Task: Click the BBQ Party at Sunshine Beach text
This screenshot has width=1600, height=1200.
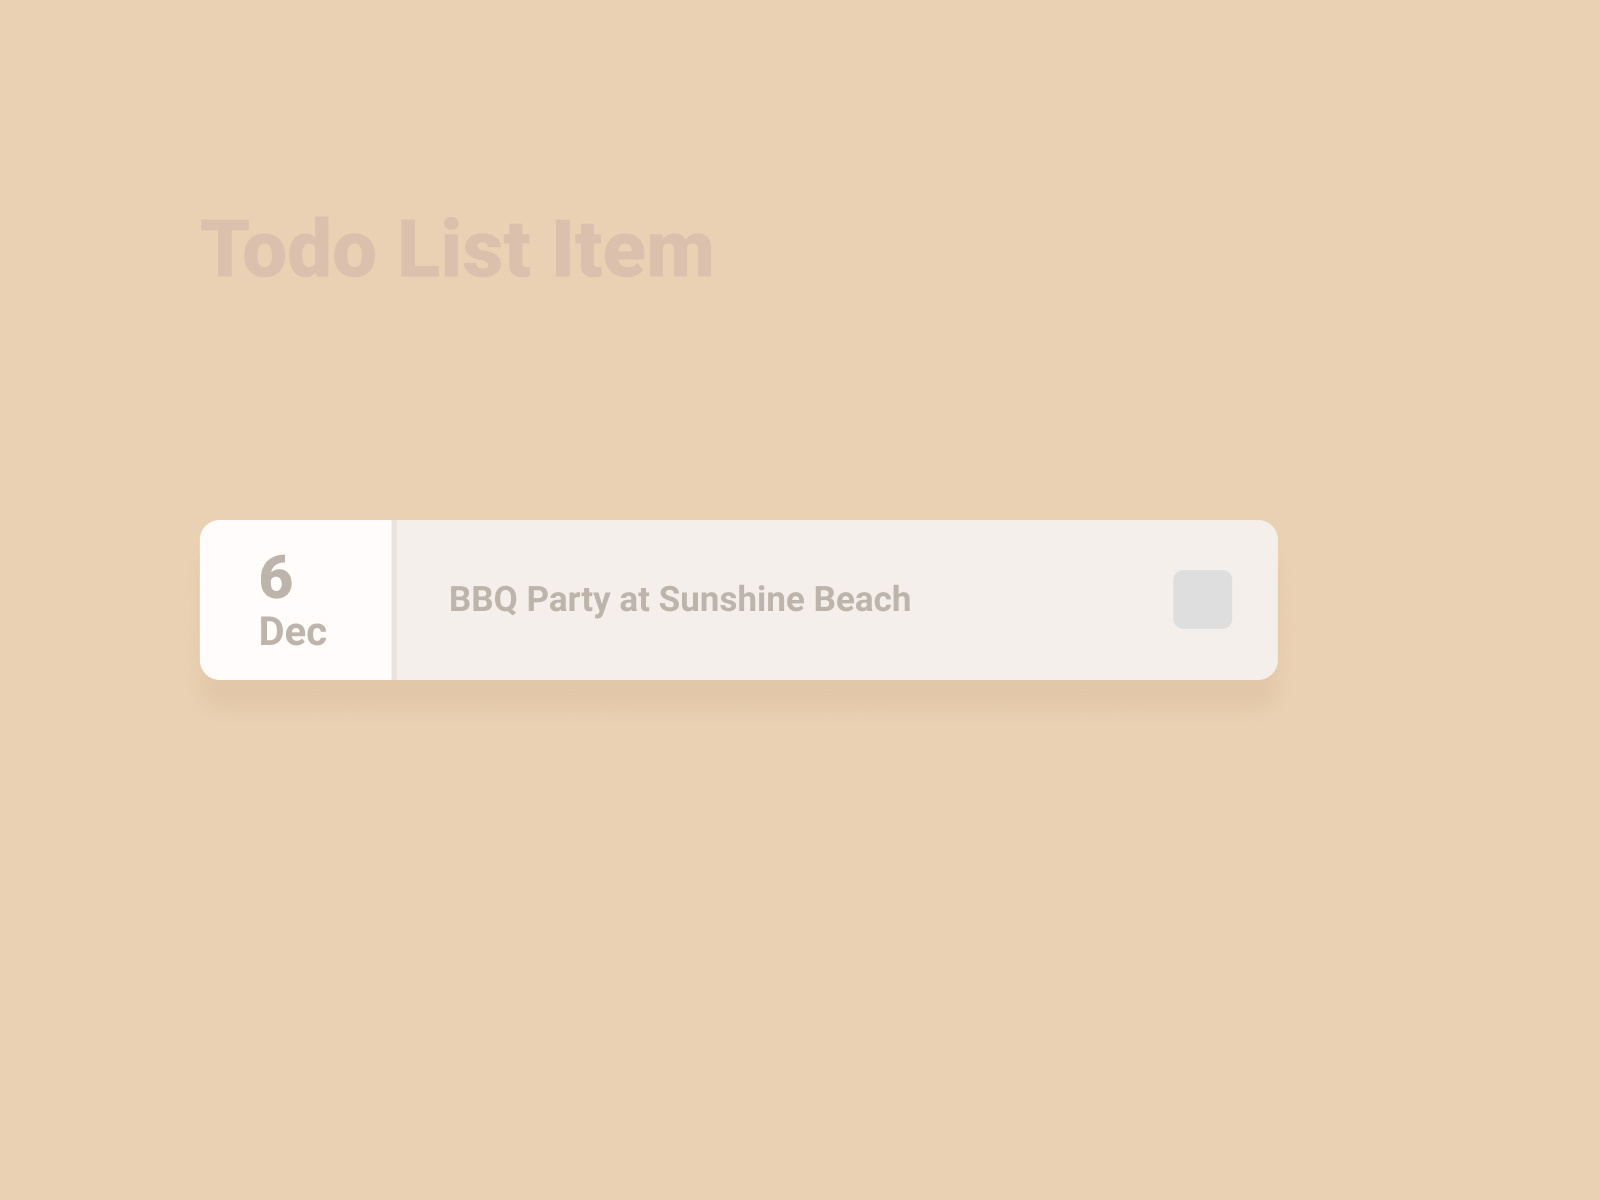Action: pyautogui.click(x=679, y=599)
